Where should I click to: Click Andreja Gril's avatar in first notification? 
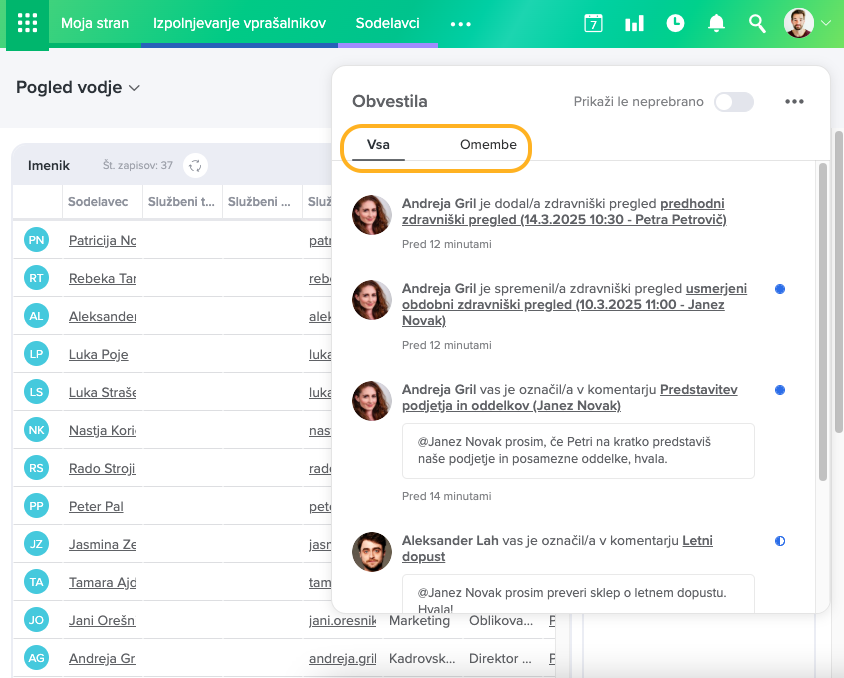[372, 215]
